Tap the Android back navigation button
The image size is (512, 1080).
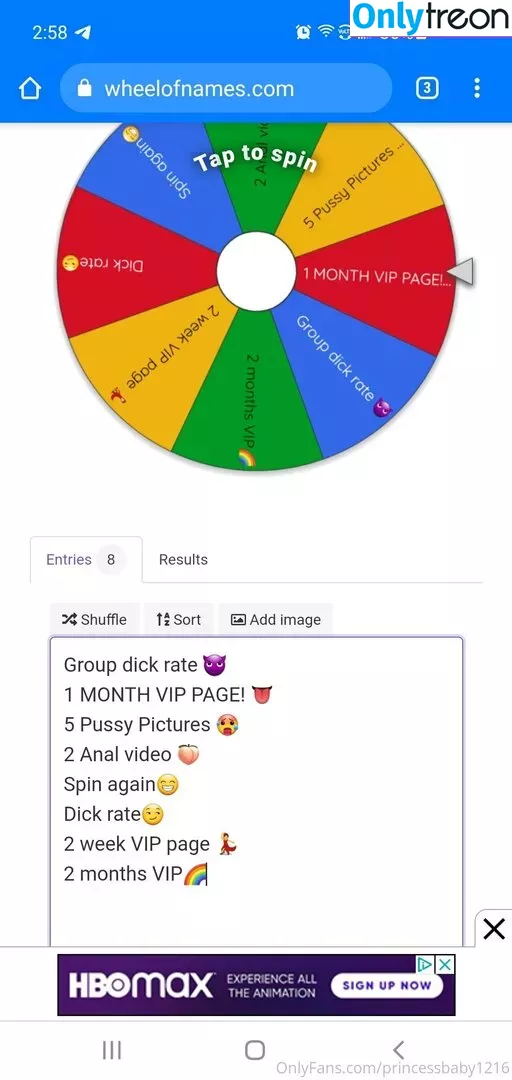click(x=398, y=1050)
